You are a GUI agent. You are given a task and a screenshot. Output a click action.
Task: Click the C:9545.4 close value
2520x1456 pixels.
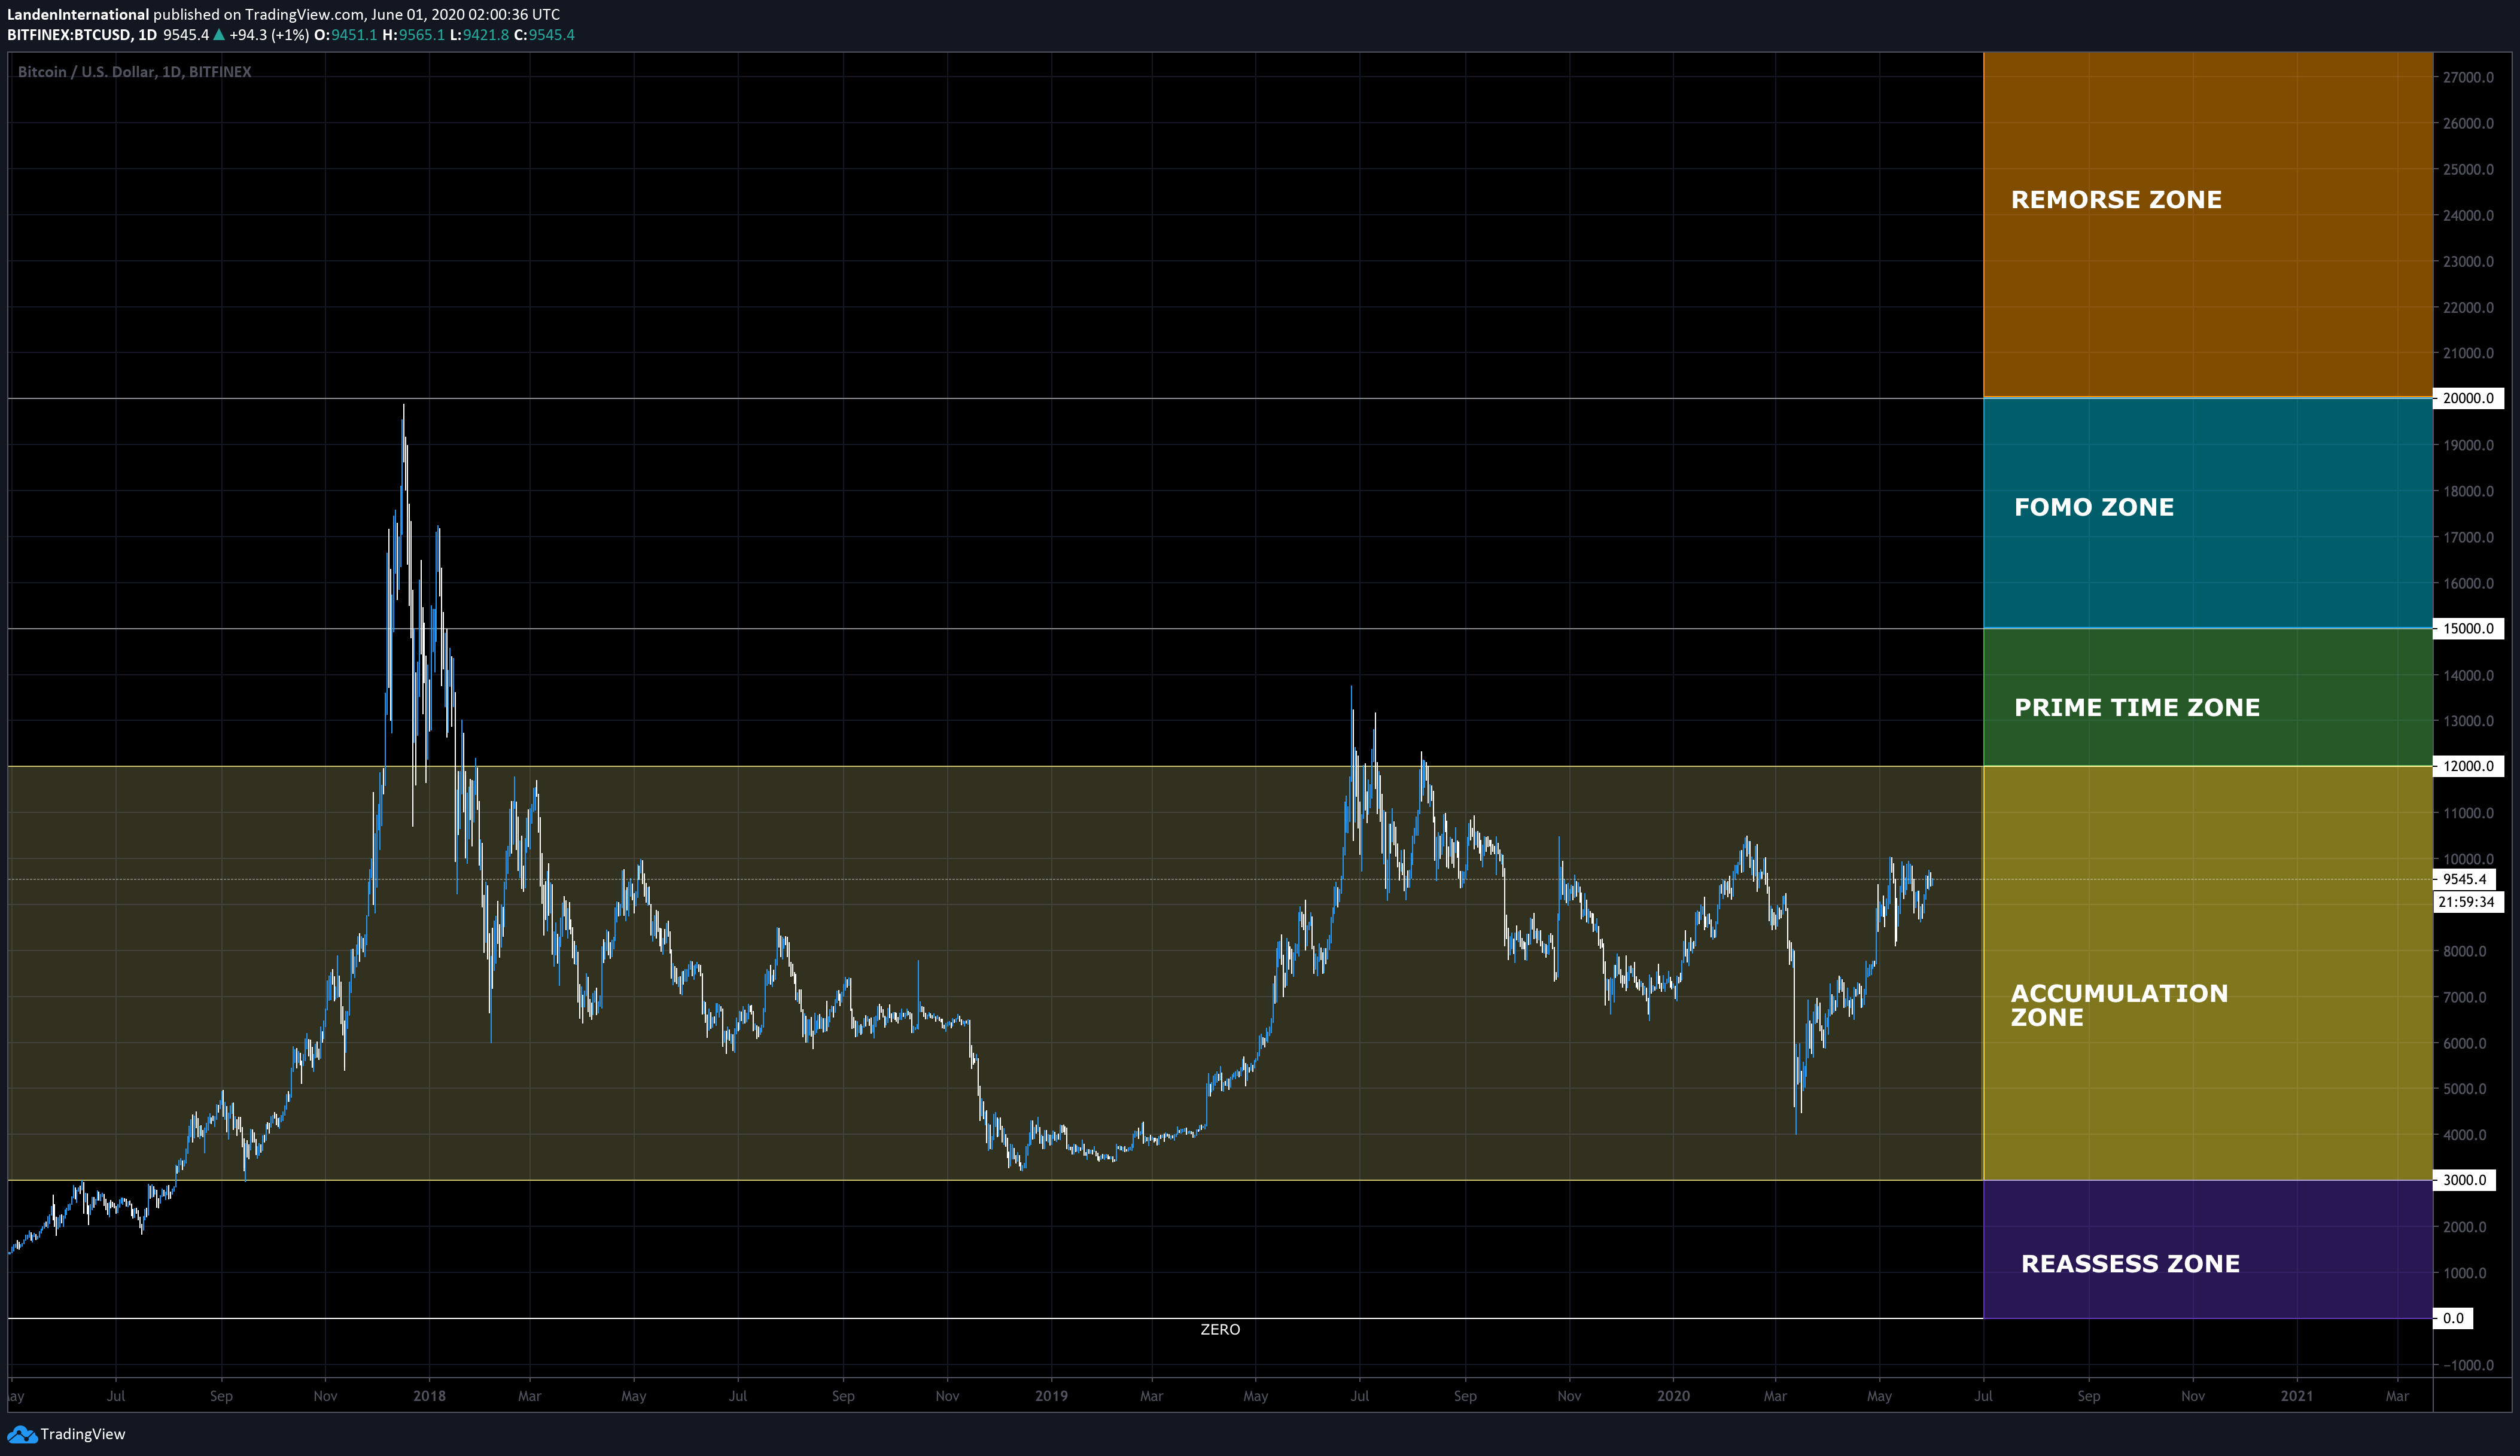[544, 35]
